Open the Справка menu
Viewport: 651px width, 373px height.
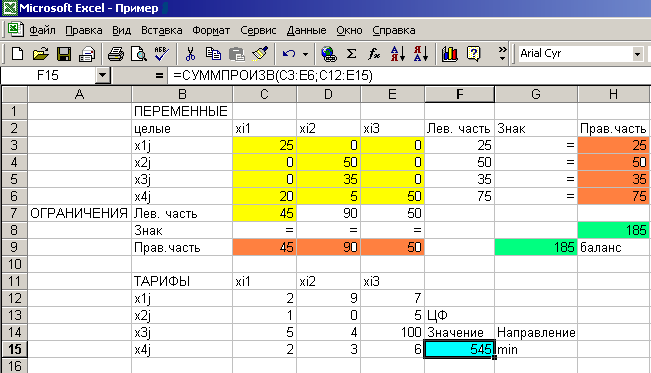tap(394, 30)
